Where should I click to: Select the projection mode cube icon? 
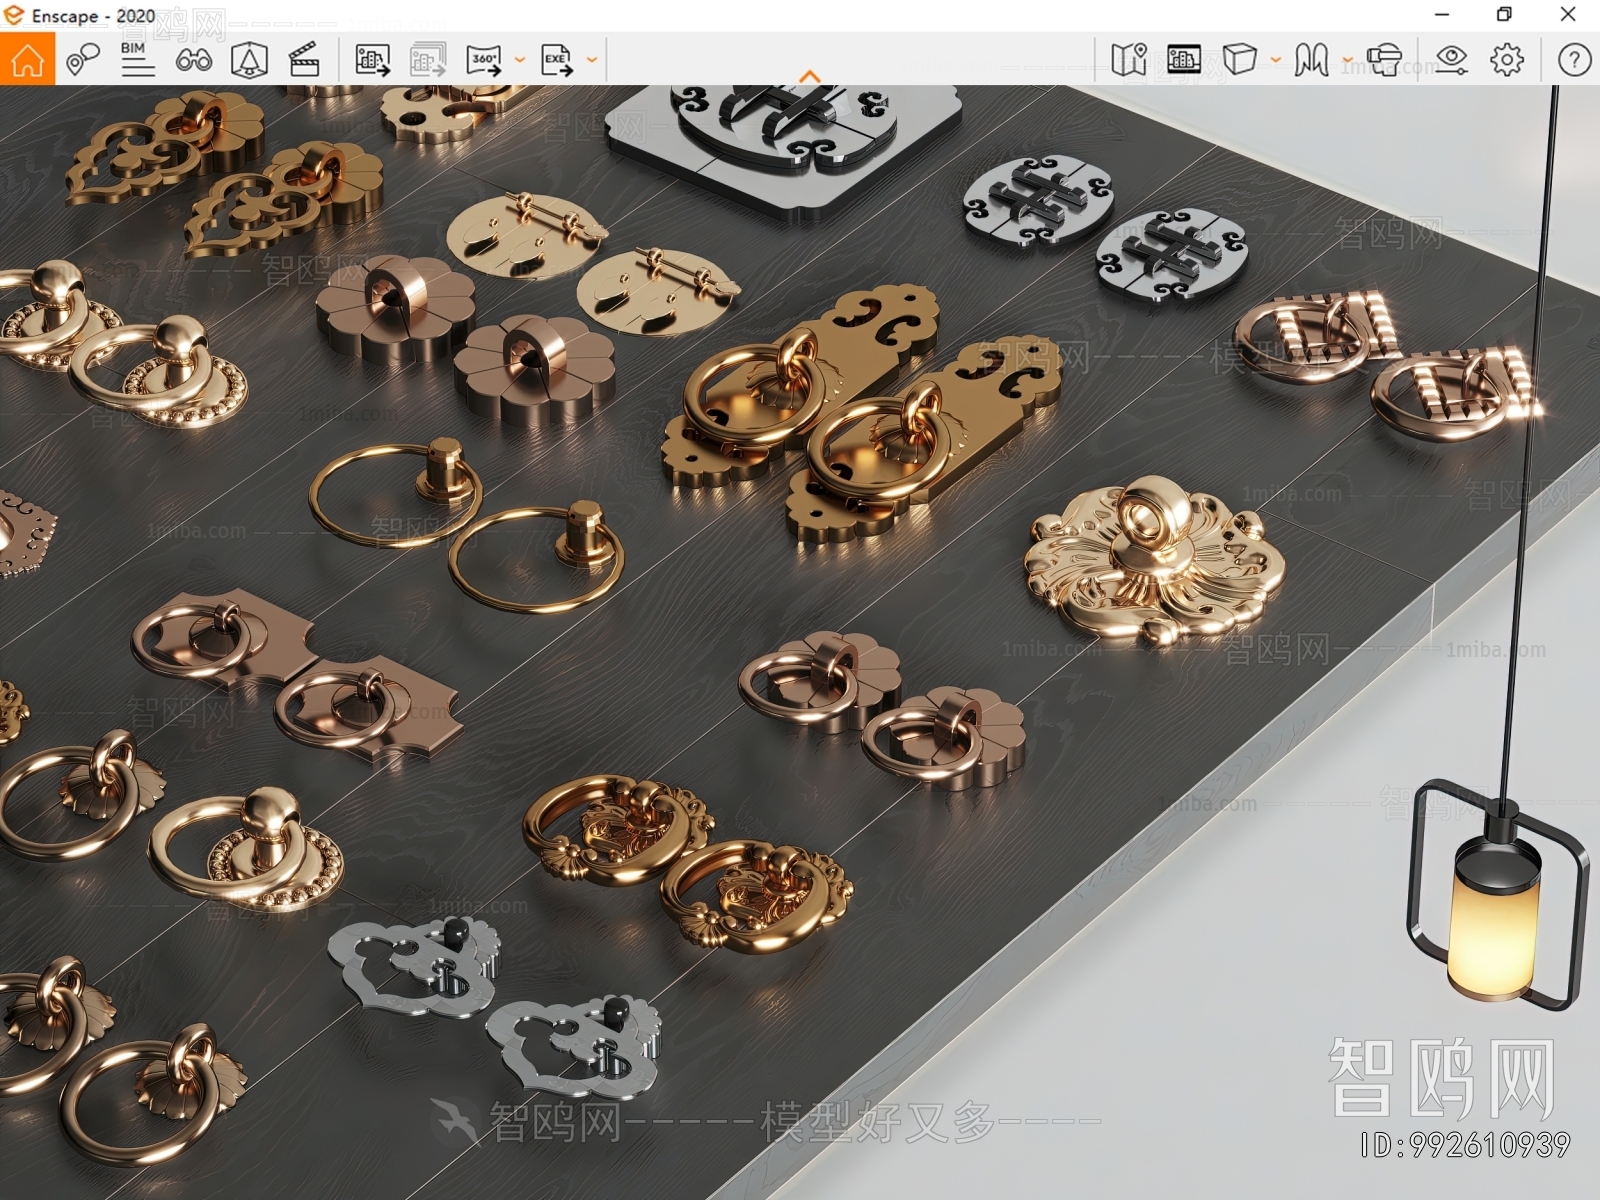1240,60
